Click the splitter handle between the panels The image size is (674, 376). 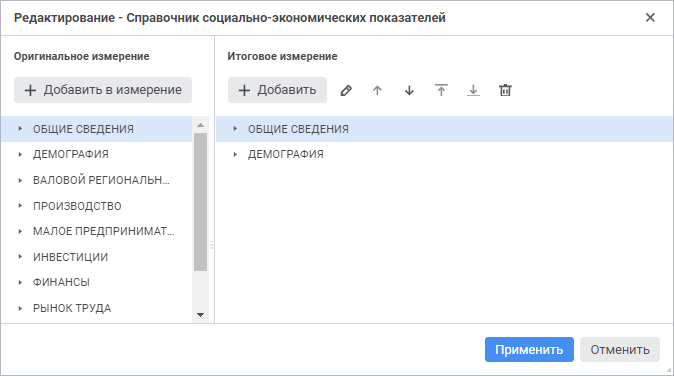pos(211,245)
